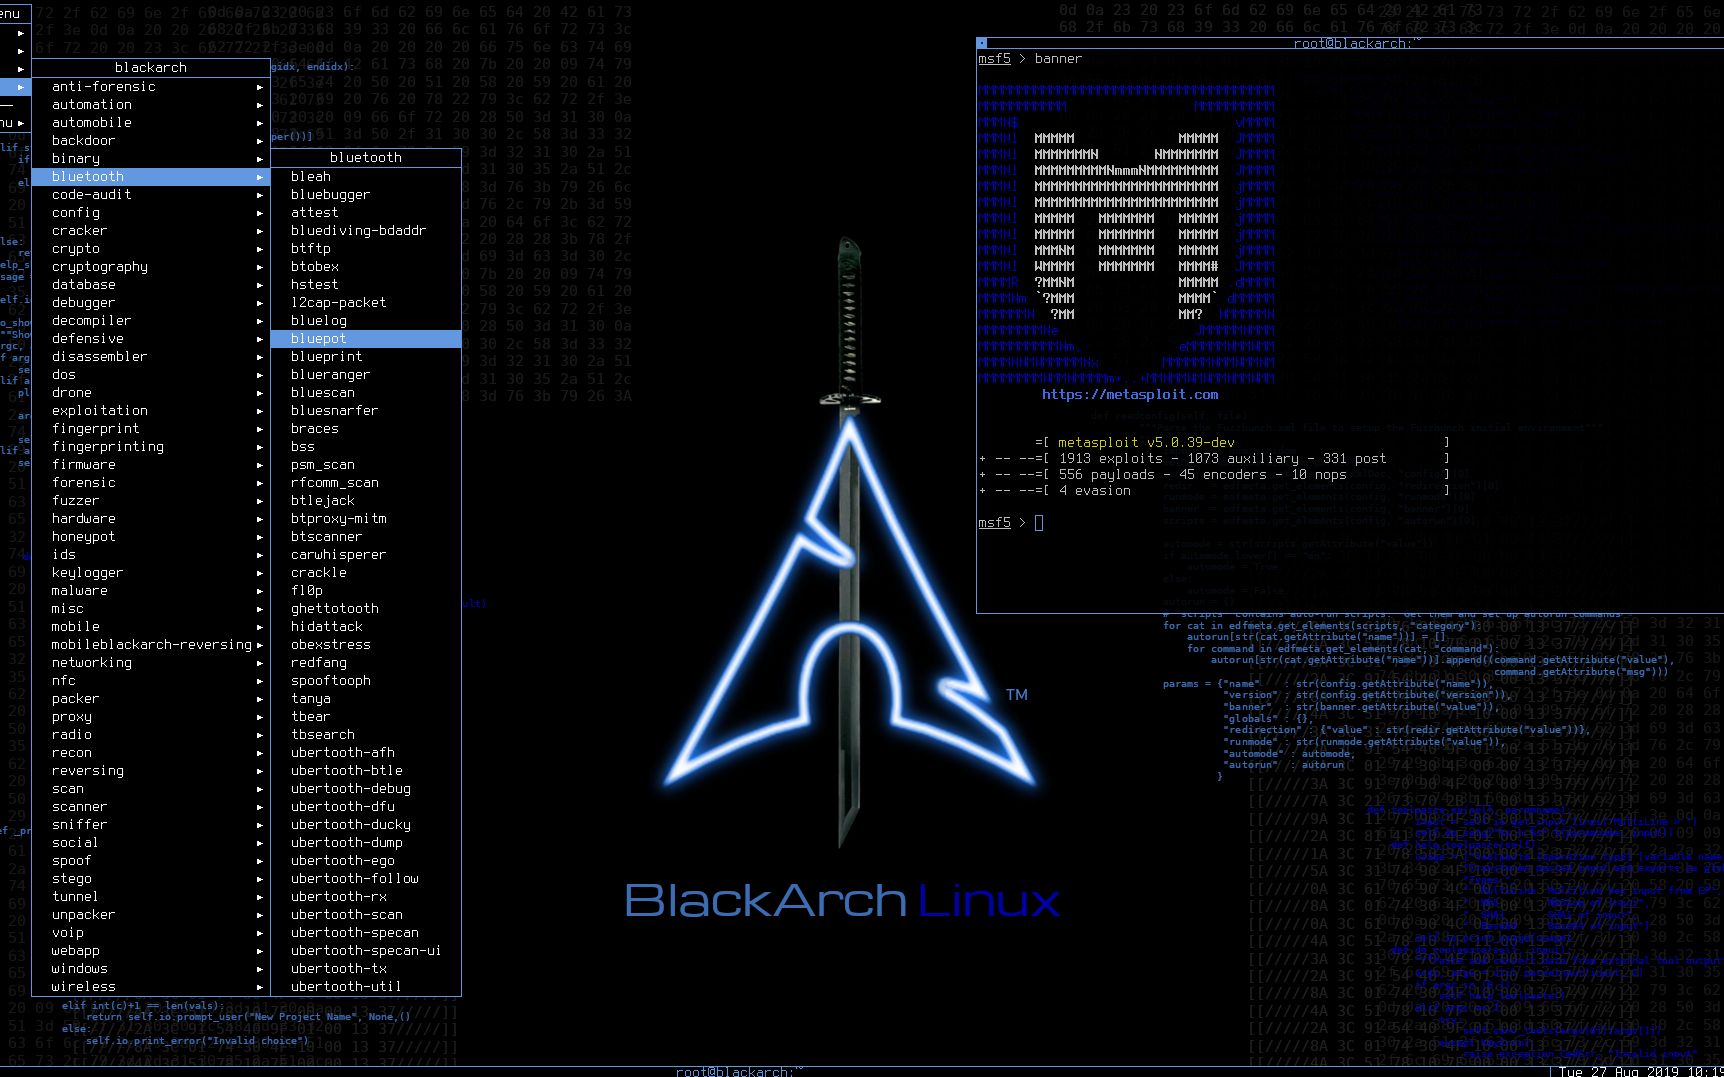Select btlejack in the bluetooth submenu
Screen dimensions: 1724x1077
pos(322,500)
